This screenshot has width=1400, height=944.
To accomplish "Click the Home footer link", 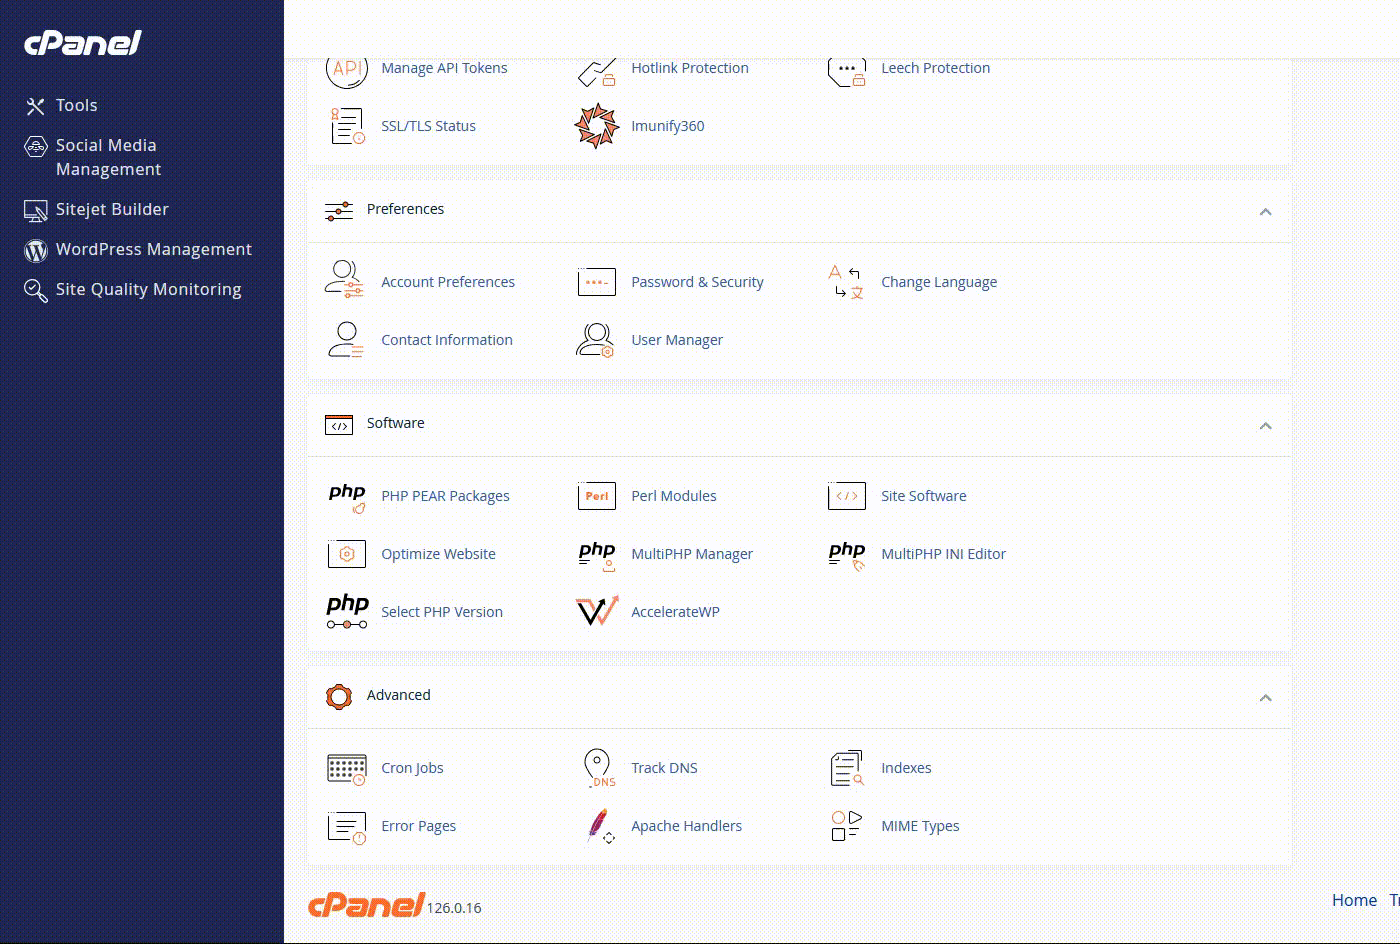I will pyautogui.click(x=1354, y=900).
